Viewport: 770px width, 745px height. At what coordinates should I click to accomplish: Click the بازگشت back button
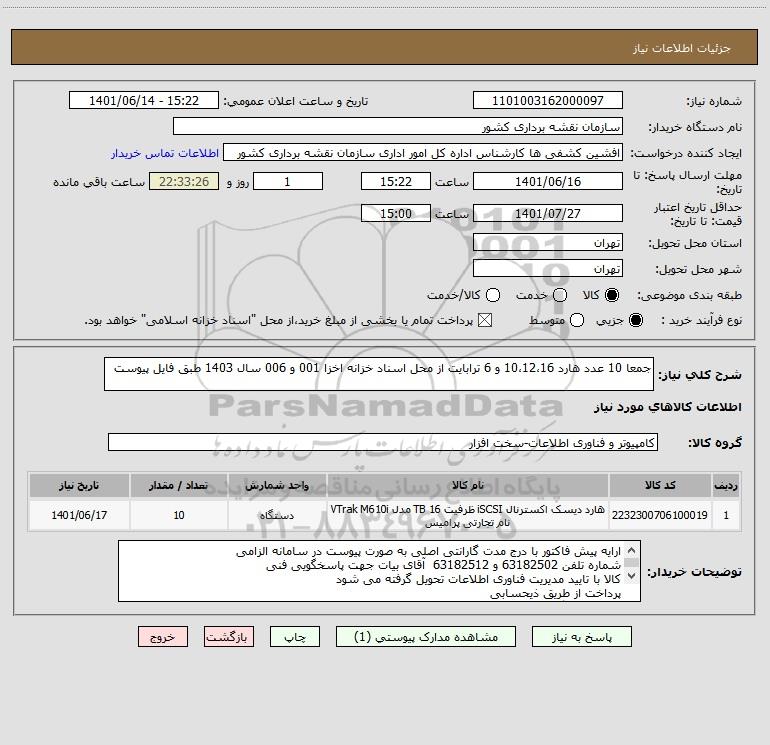coord(229,636)
